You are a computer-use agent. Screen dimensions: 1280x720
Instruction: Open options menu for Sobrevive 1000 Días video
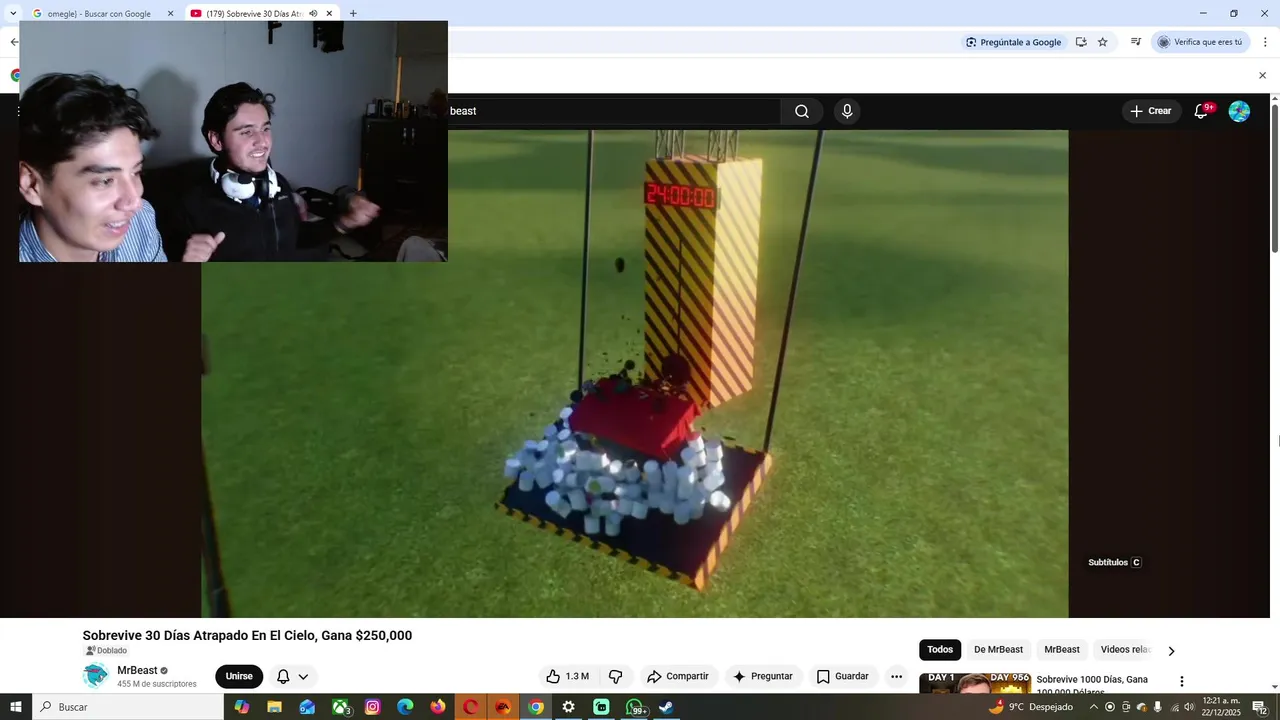pos(1181,681)
